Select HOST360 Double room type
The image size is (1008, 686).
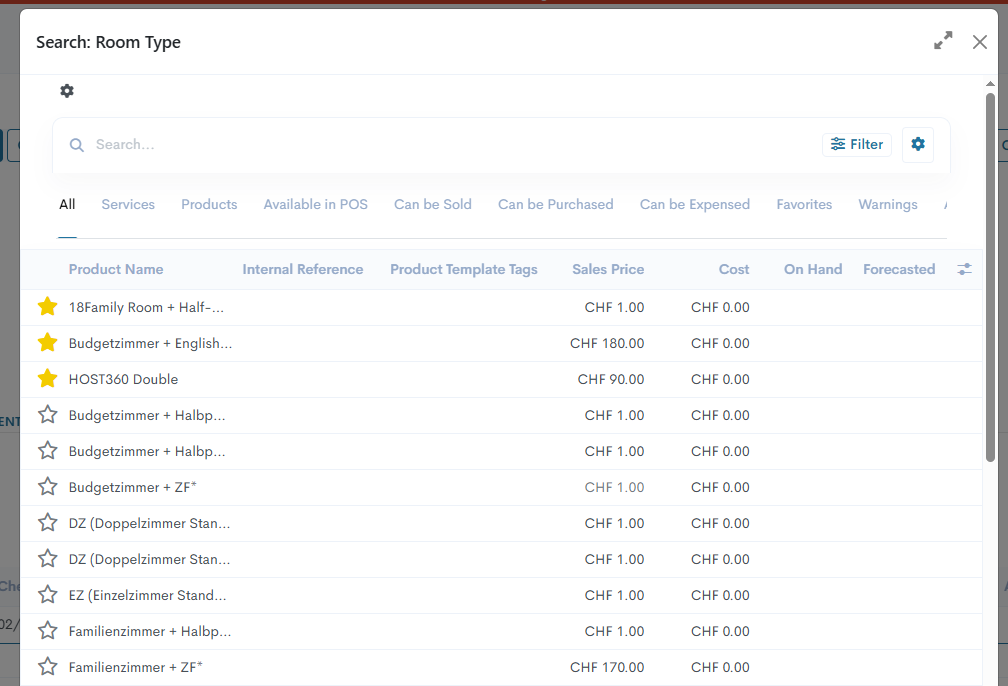pos(123,379)
